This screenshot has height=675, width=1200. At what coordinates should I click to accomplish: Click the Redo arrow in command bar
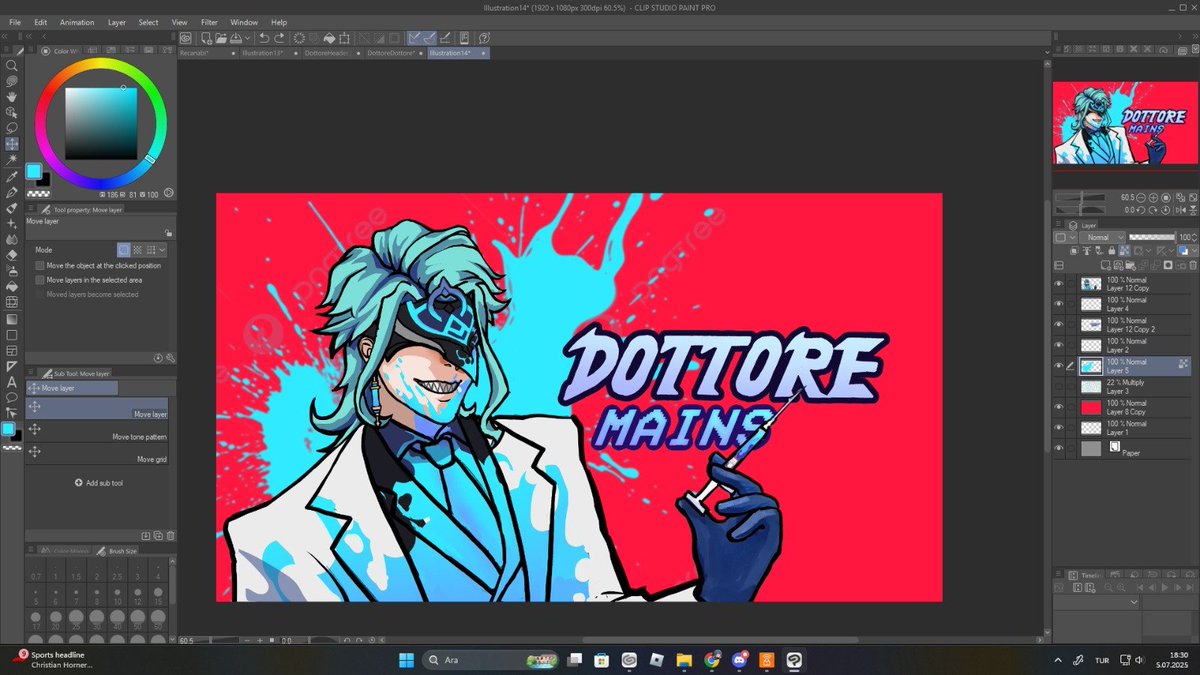280,38
